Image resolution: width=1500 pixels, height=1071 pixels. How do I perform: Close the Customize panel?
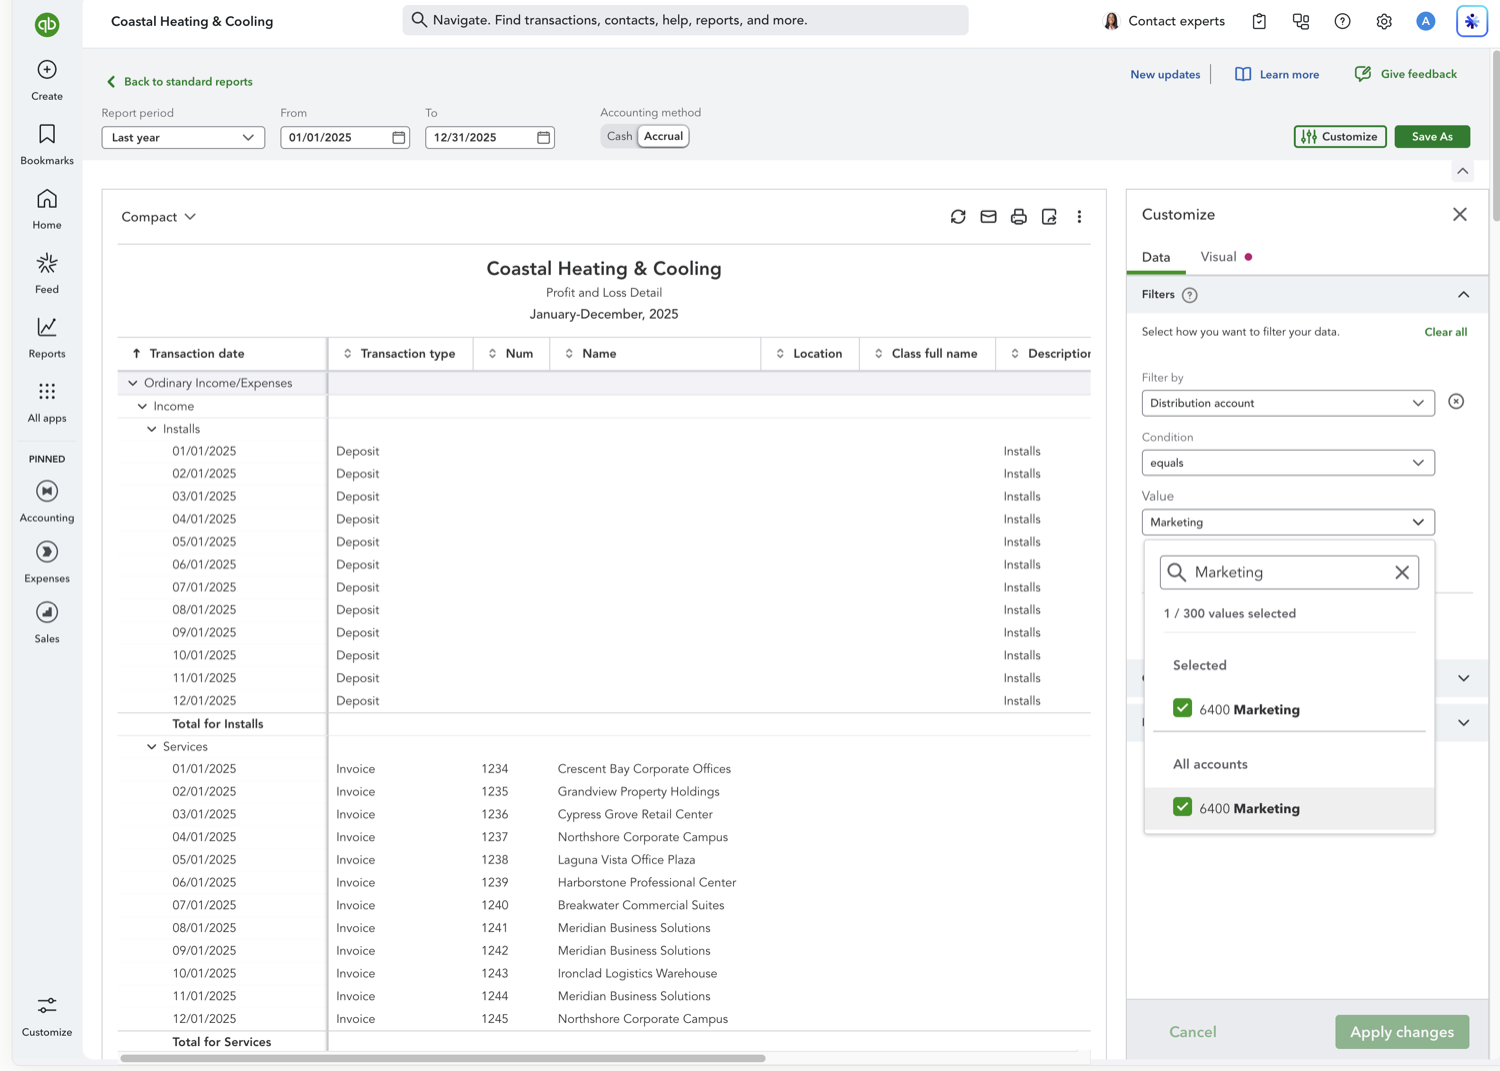[x=1460, y=214]
